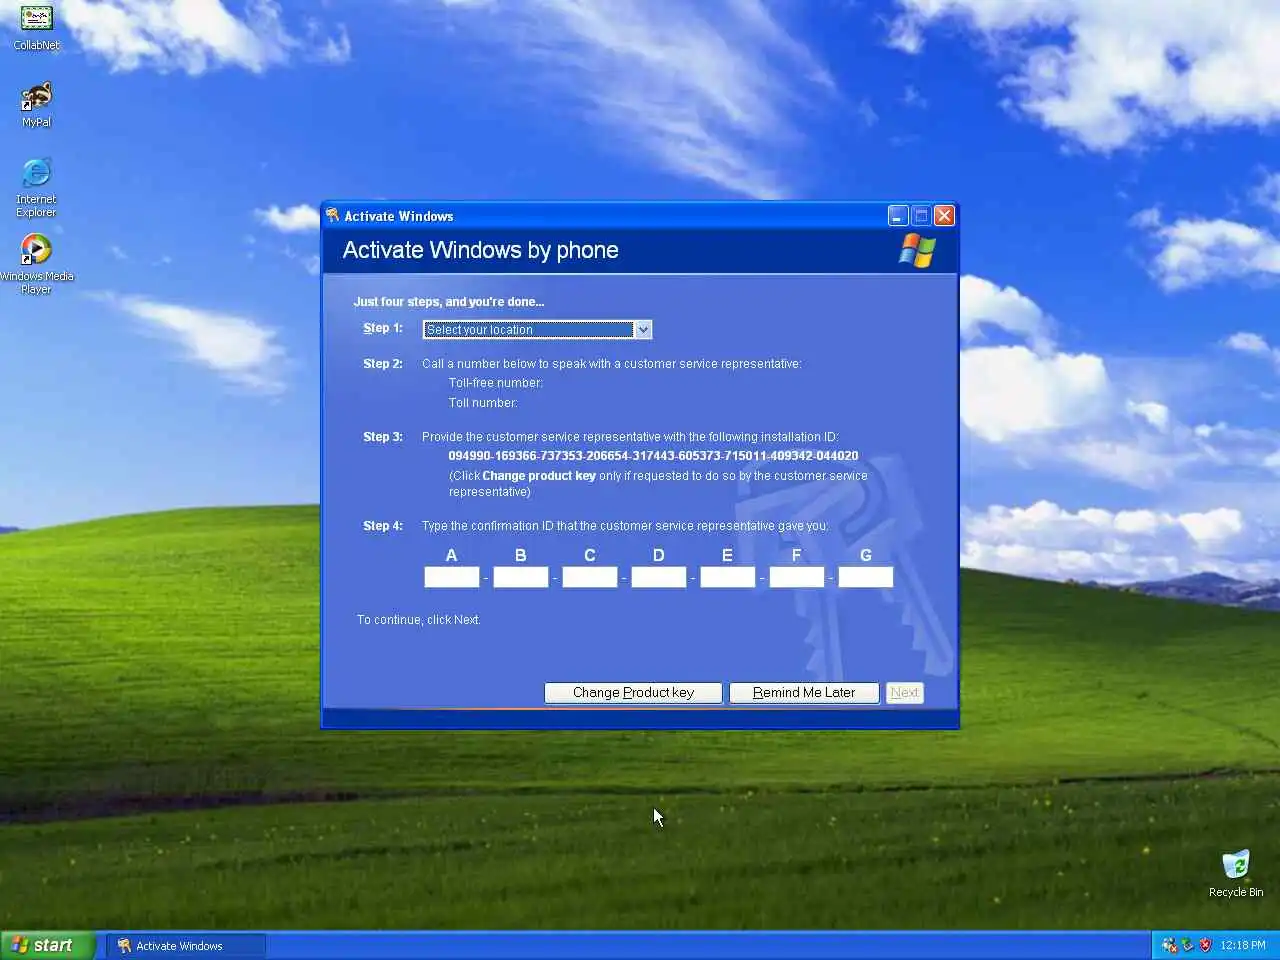Open the Select your location dropdown
Image resolution: width=1280 pixels, height=960 pixels.
click(537, 329)
